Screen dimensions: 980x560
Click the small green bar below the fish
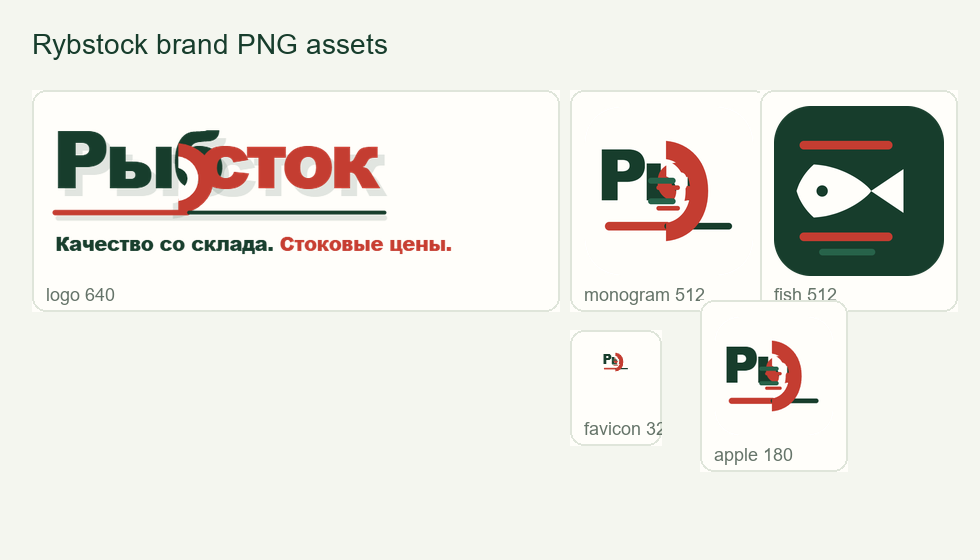pyautogui.click(x=847, y=252)
